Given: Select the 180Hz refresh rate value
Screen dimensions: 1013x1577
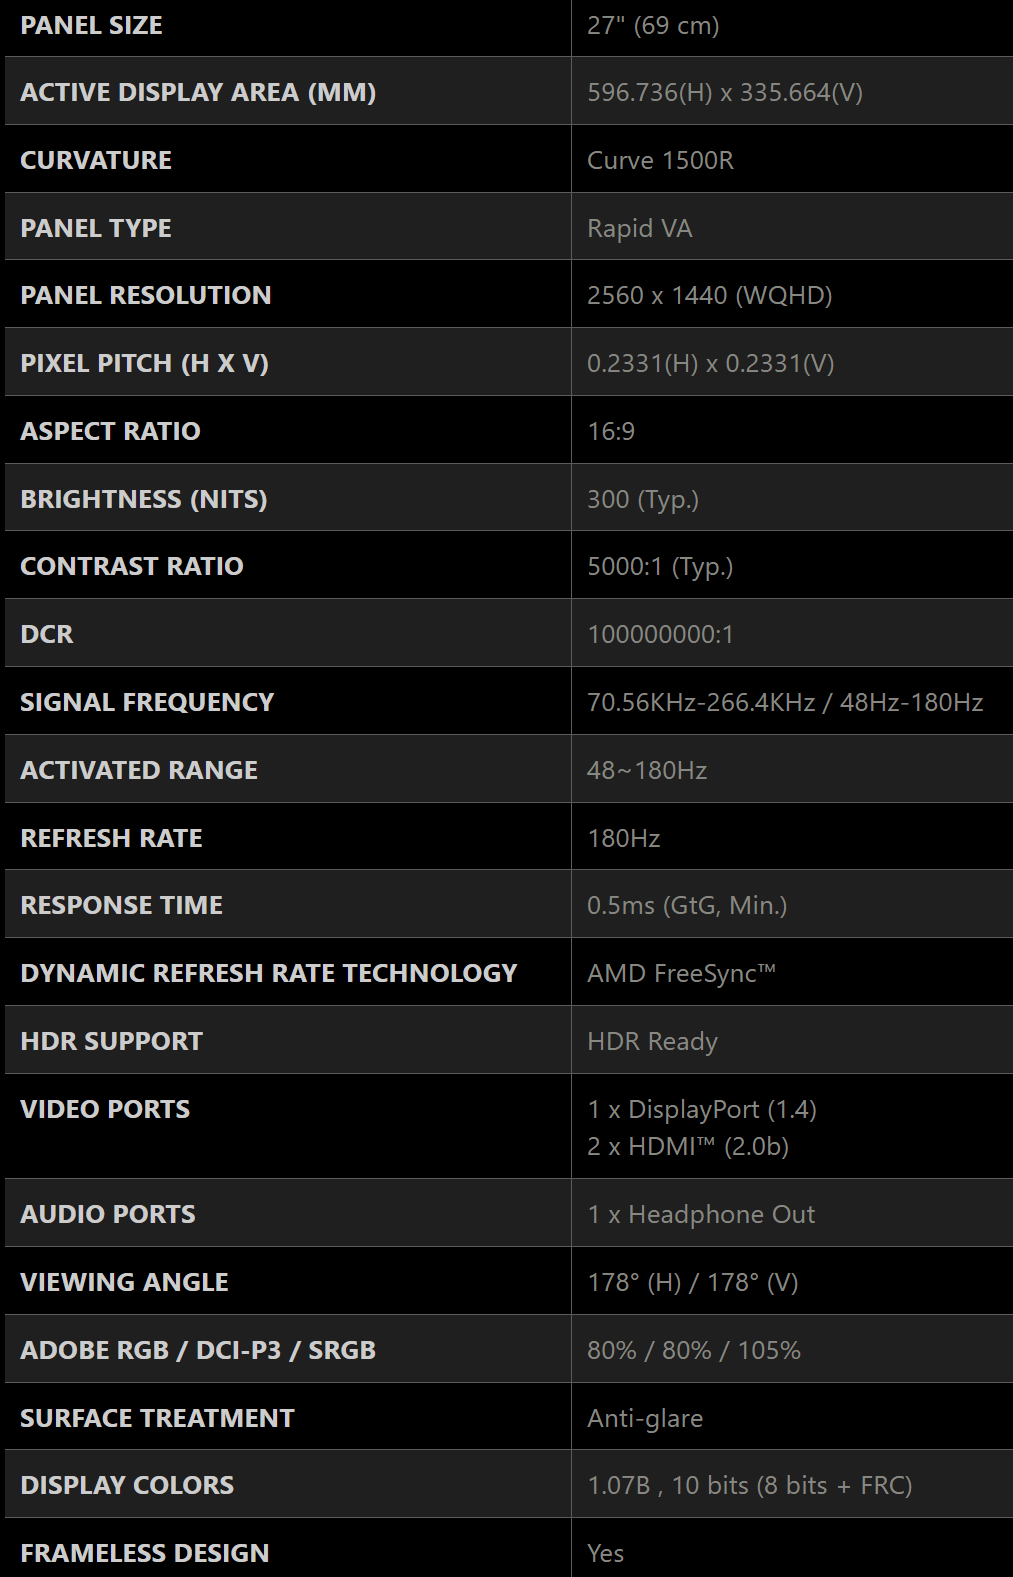Looking at the screenshot, I should pos(624,838).
